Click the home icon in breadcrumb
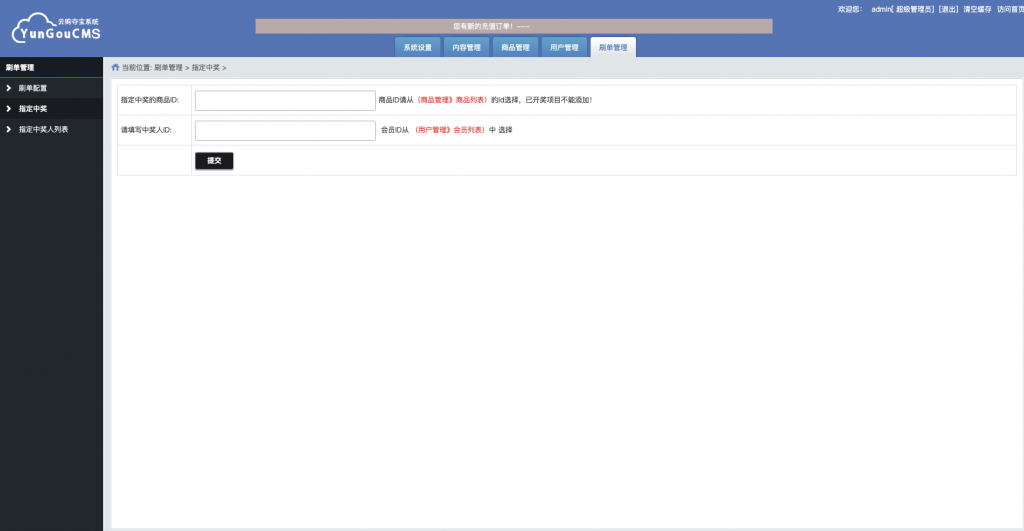Image resolution: width=1024 pixels, height=531 pixels. [x=116, y=67]
